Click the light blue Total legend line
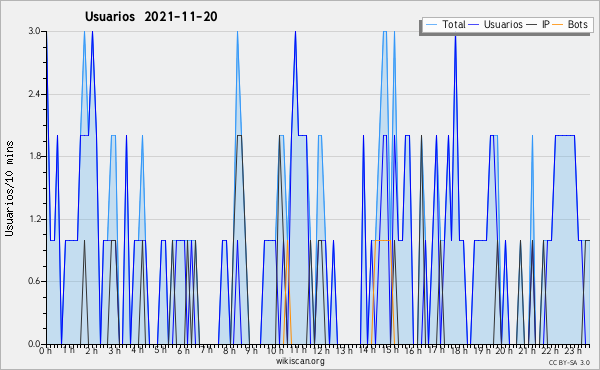The width and height of the screenshot is (600, 370). click(431, 25)
